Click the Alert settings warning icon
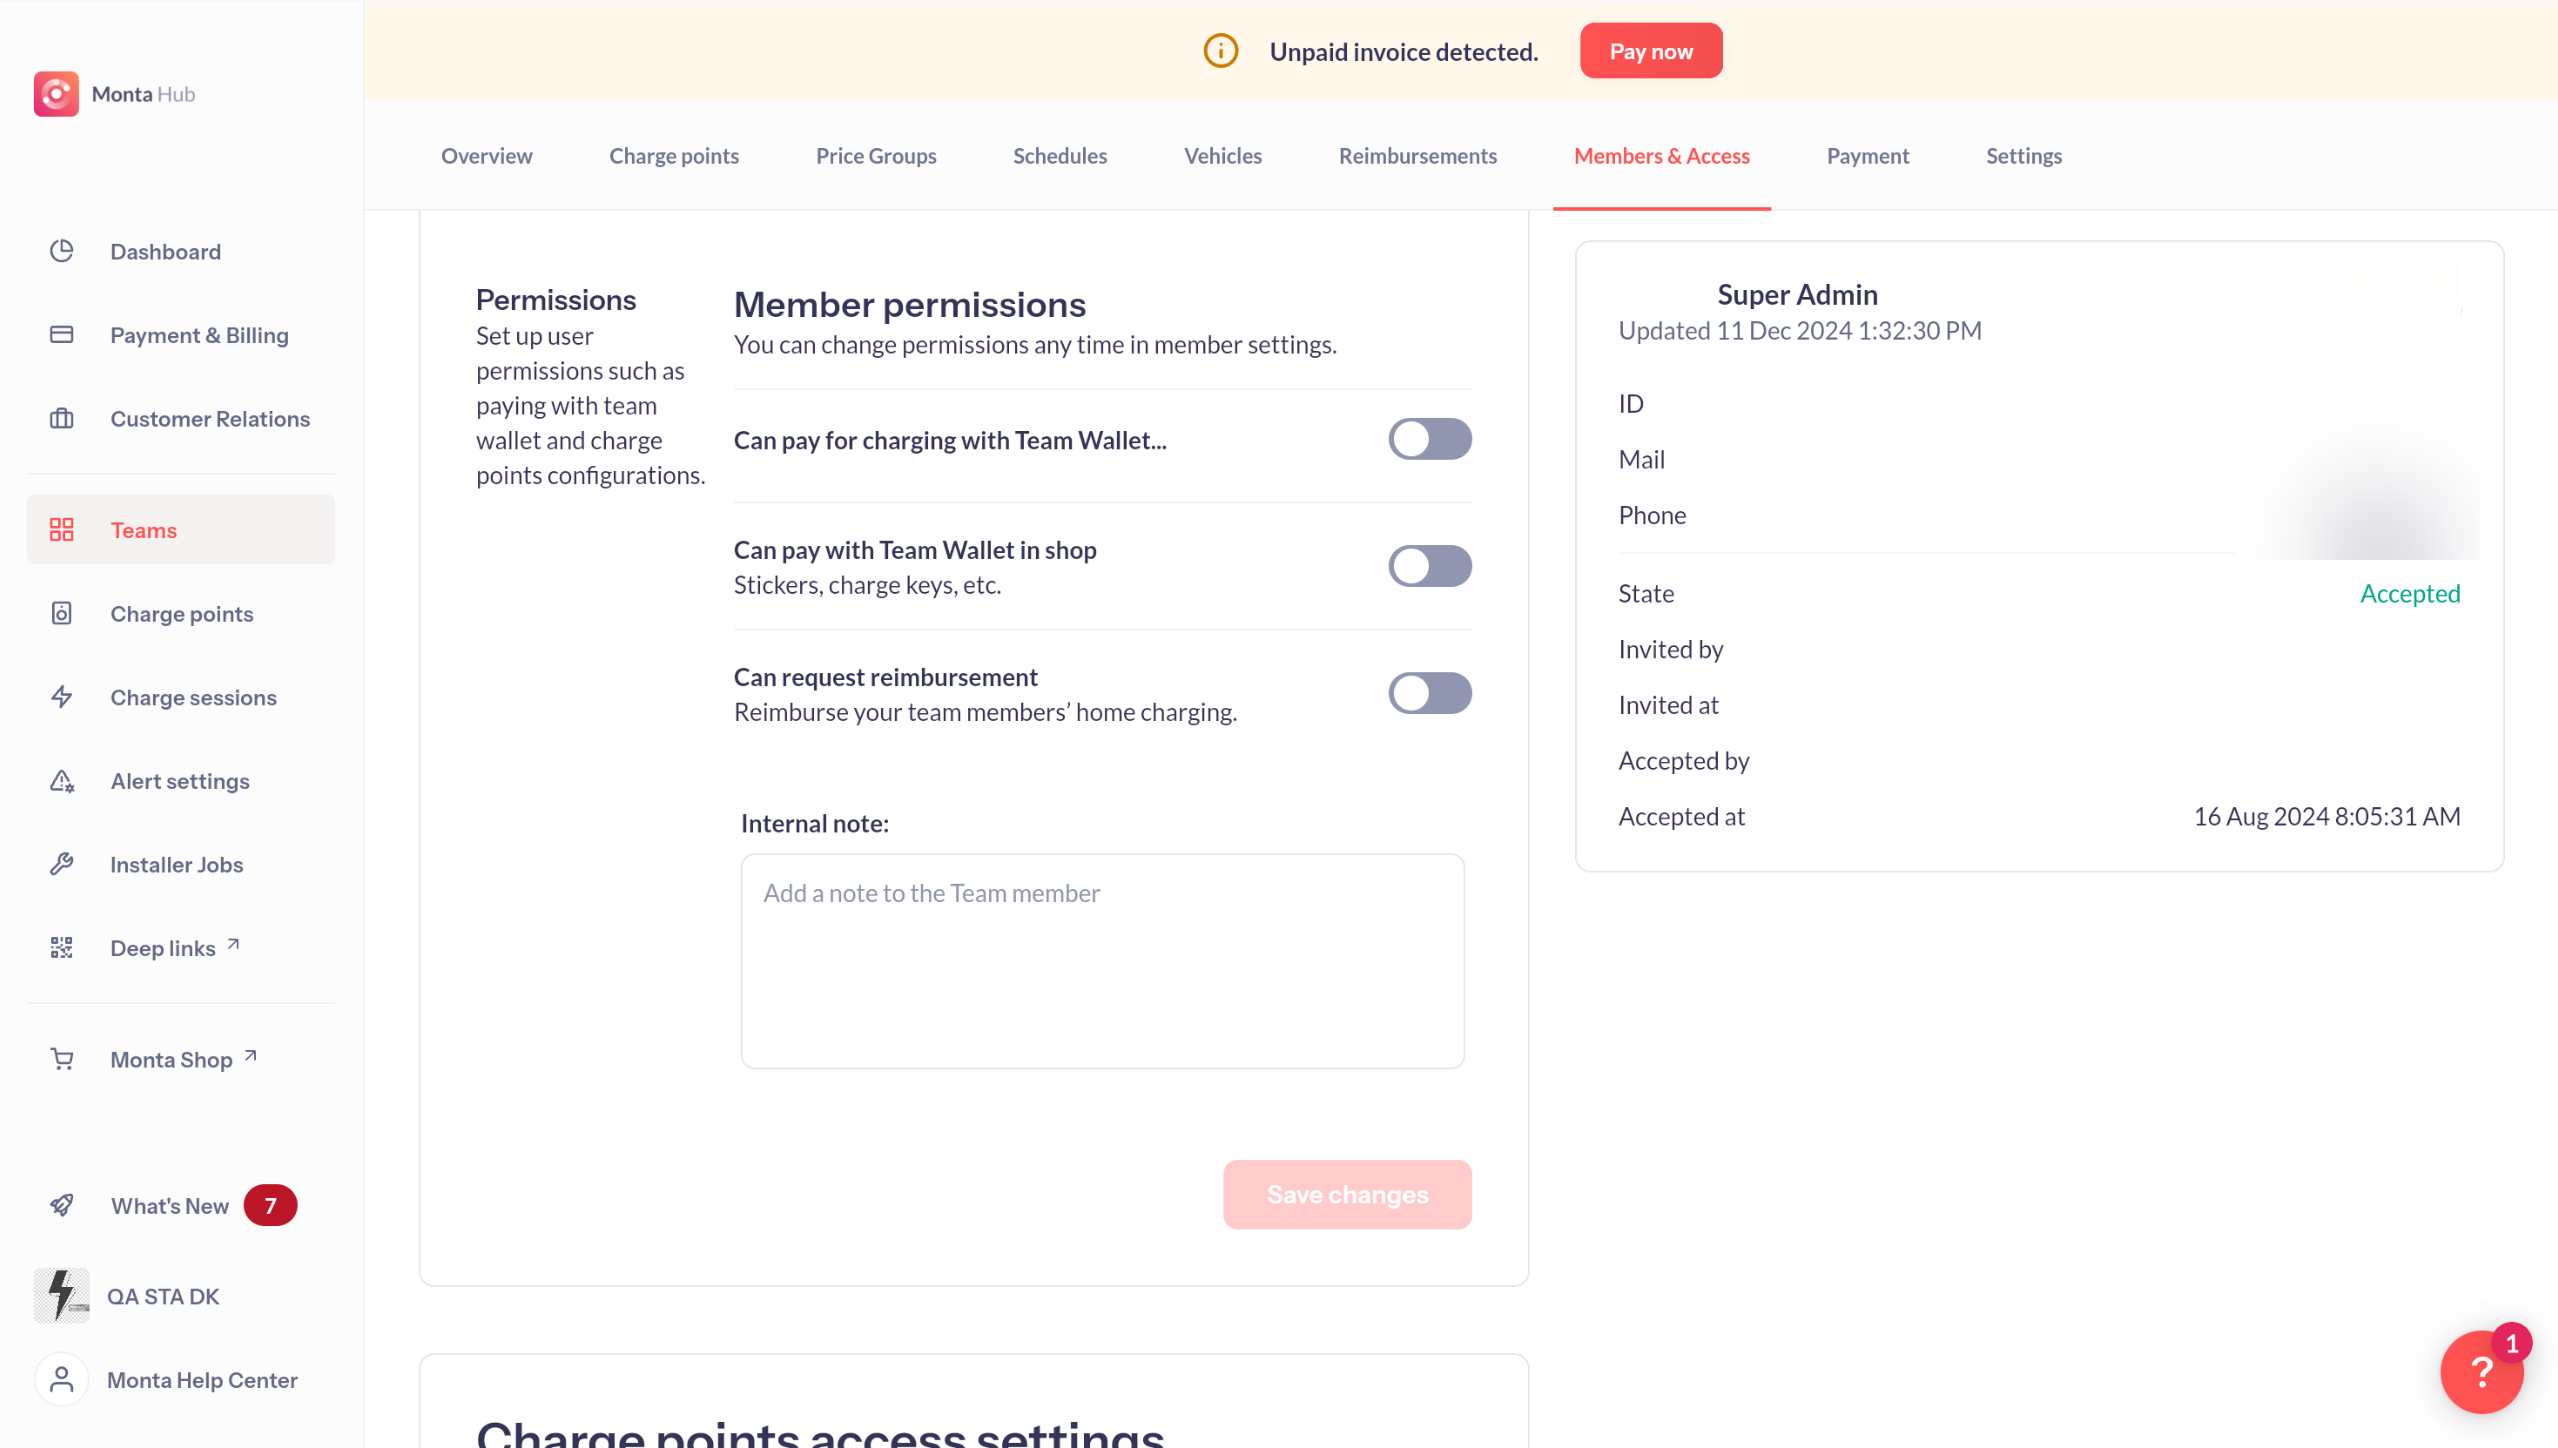The image size is (2558, 1448). coord(62,781)
